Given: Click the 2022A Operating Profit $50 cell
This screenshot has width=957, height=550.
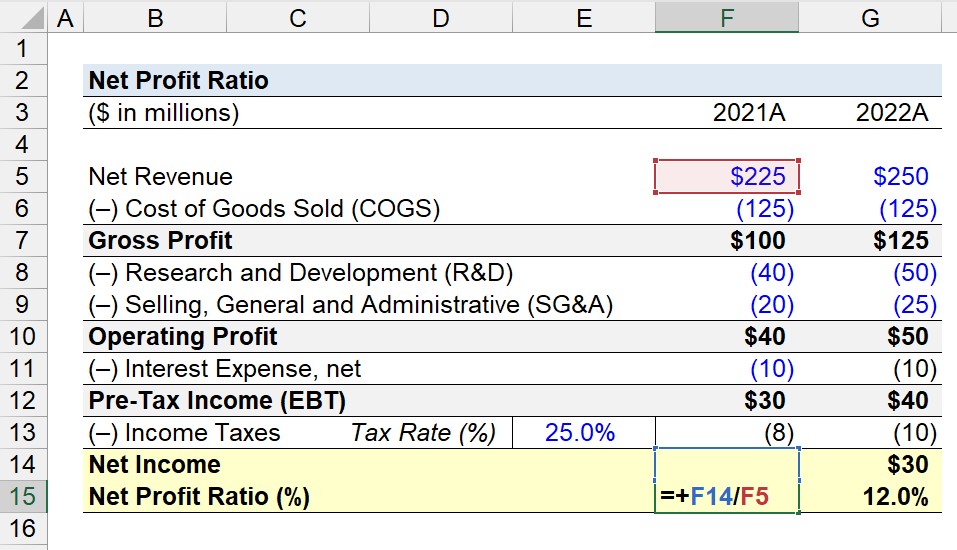Looking at the screenshot, I should 870,336.
